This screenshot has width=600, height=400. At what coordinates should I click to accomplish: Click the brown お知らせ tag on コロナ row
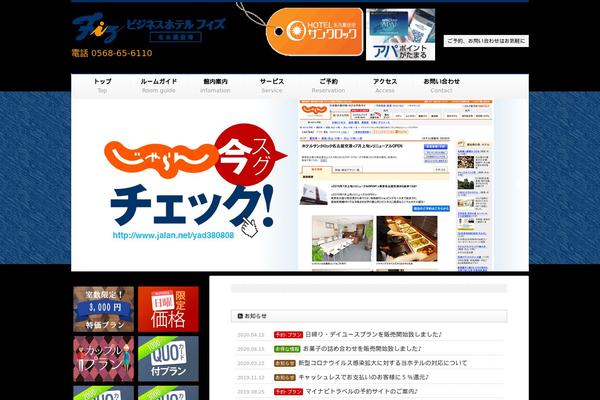285,363
